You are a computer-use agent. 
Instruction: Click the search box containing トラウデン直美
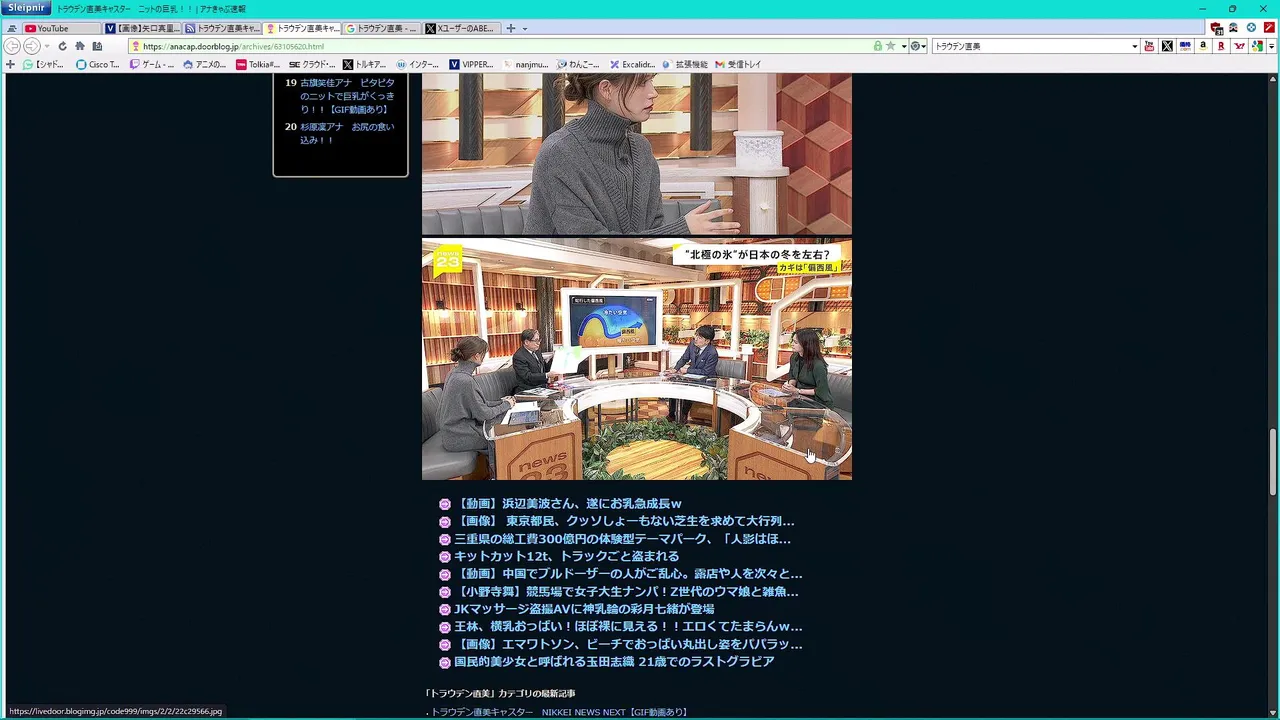click(1030, 46)
